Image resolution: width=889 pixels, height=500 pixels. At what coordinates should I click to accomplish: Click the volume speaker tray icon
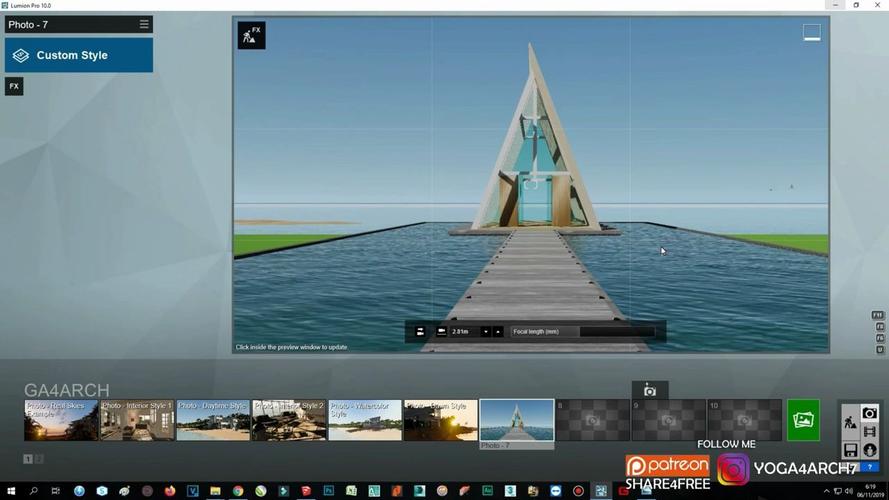[849, 491]
